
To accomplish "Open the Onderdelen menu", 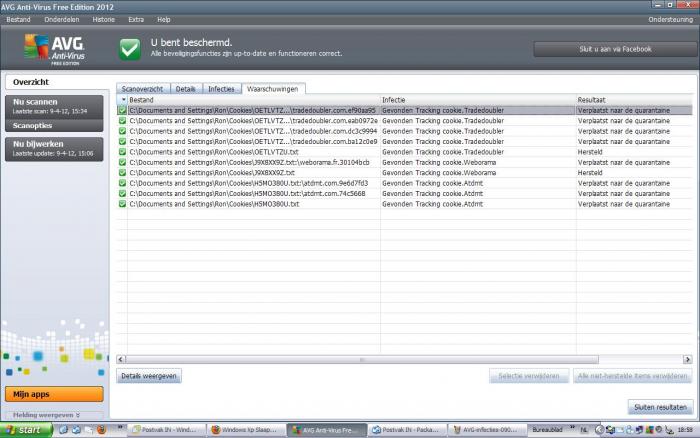I will [62, 20].
